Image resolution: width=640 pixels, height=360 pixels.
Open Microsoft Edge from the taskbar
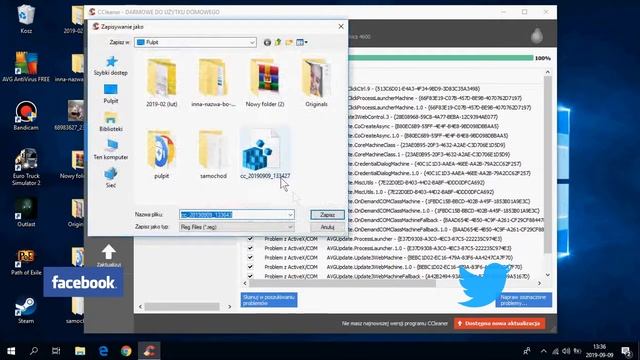point(103,351)
